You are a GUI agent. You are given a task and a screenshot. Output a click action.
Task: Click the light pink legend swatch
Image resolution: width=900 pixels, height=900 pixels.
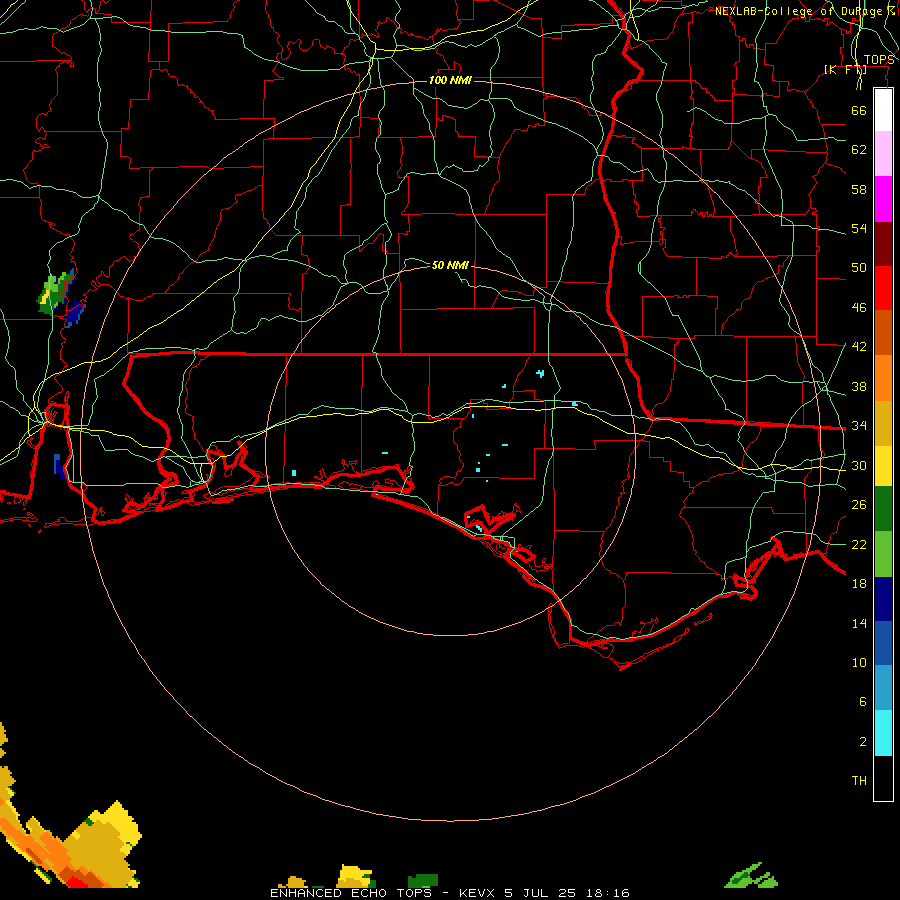883,153
